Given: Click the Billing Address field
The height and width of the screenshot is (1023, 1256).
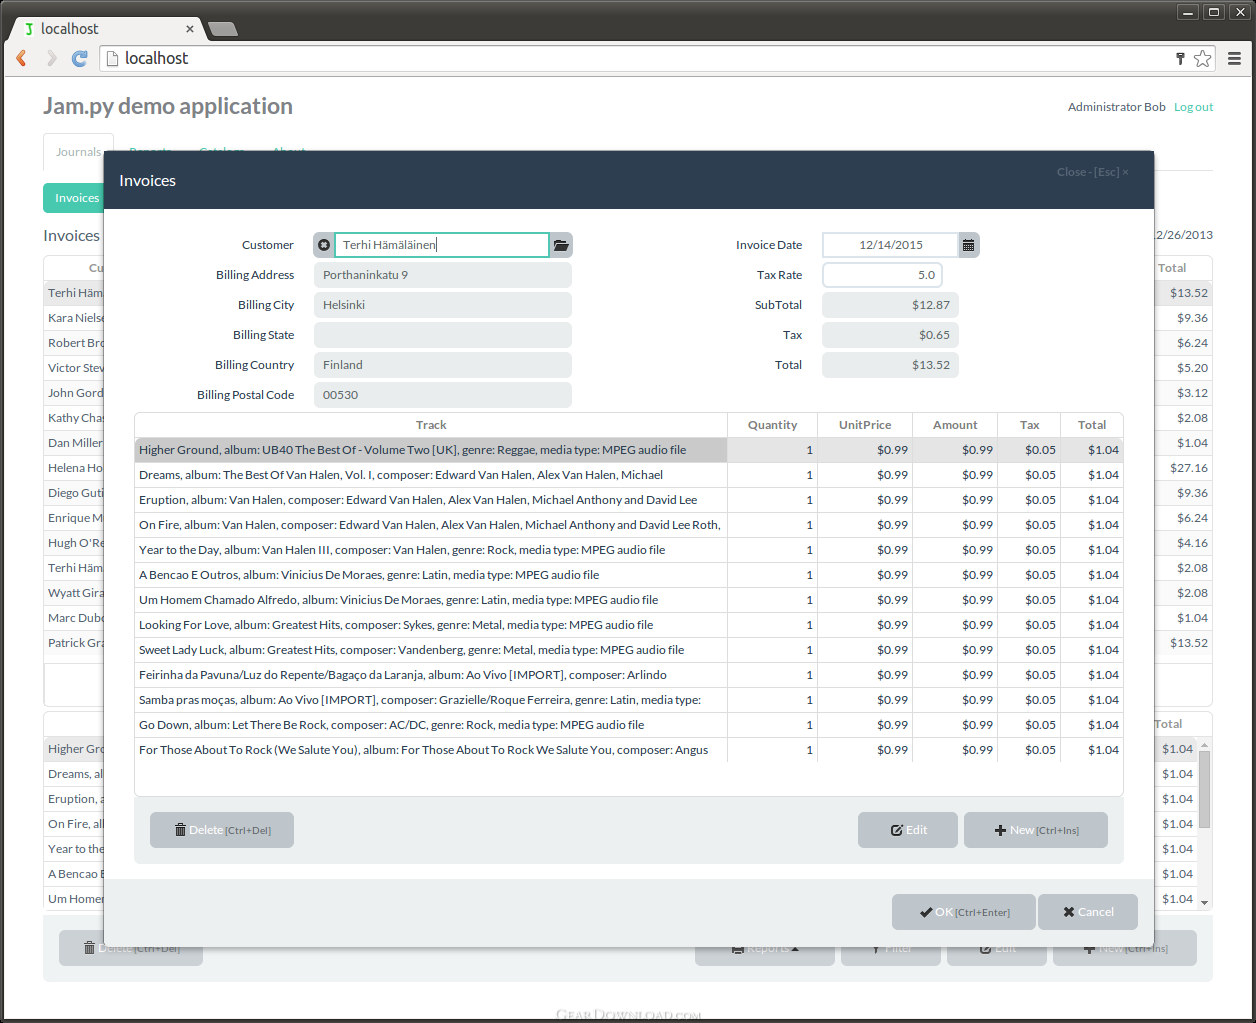Looking at the screenshot, I should [x=443, y=275].
